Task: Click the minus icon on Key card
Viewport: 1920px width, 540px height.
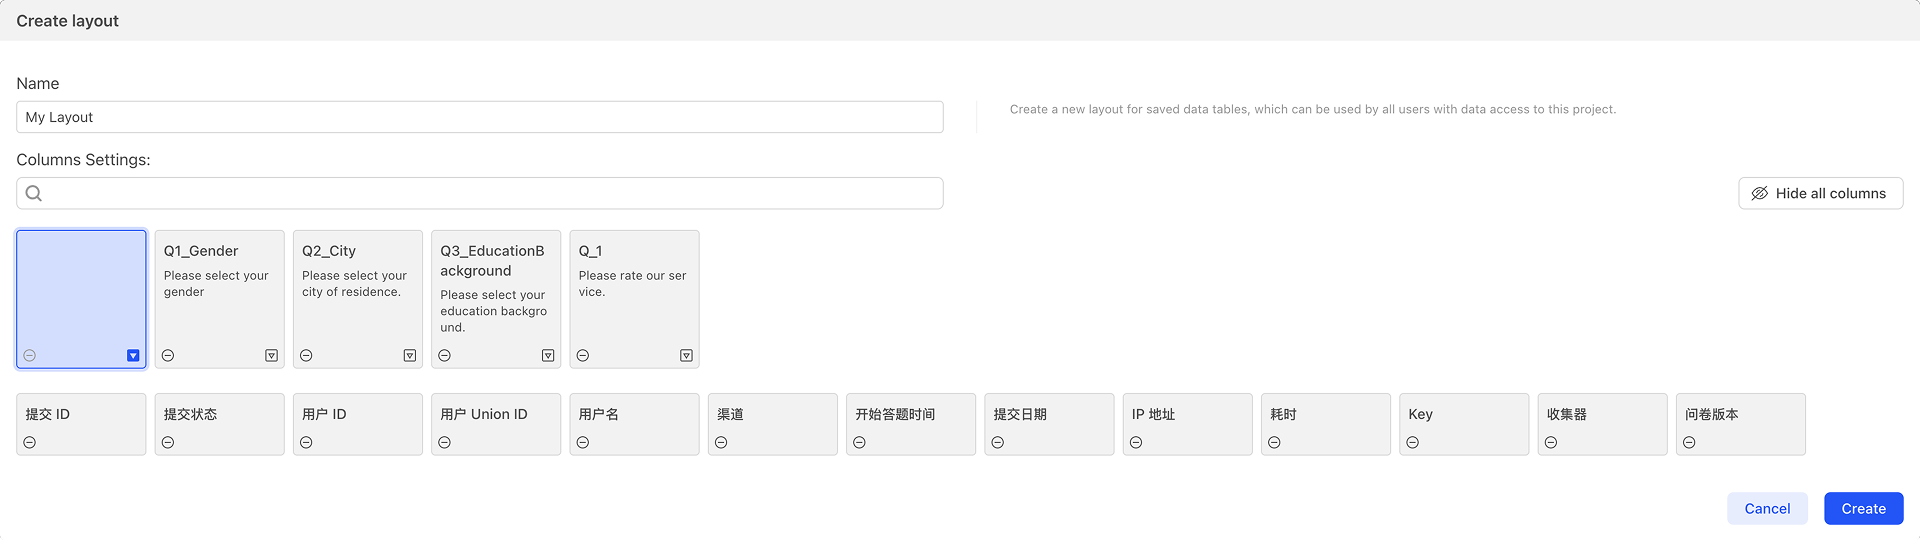Action: tap(1413, 443)
